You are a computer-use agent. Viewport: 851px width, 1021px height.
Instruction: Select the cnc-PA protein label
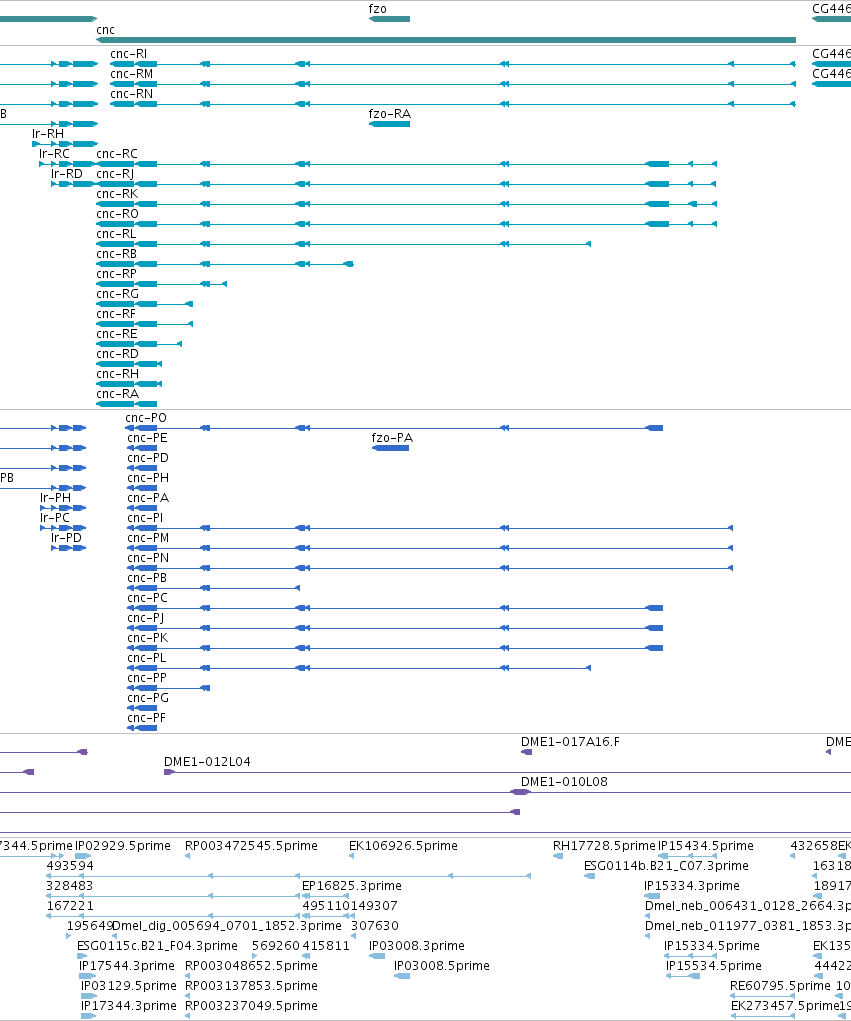[148, 498]
